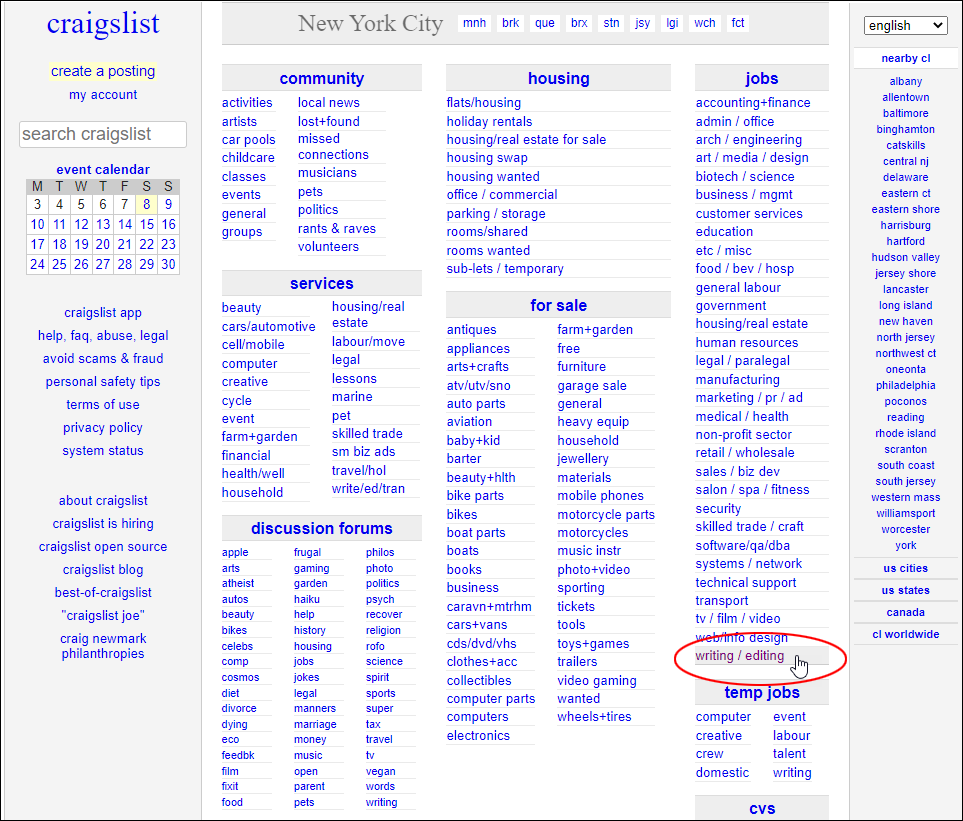Open the community section heading

[x=322, y=79]
